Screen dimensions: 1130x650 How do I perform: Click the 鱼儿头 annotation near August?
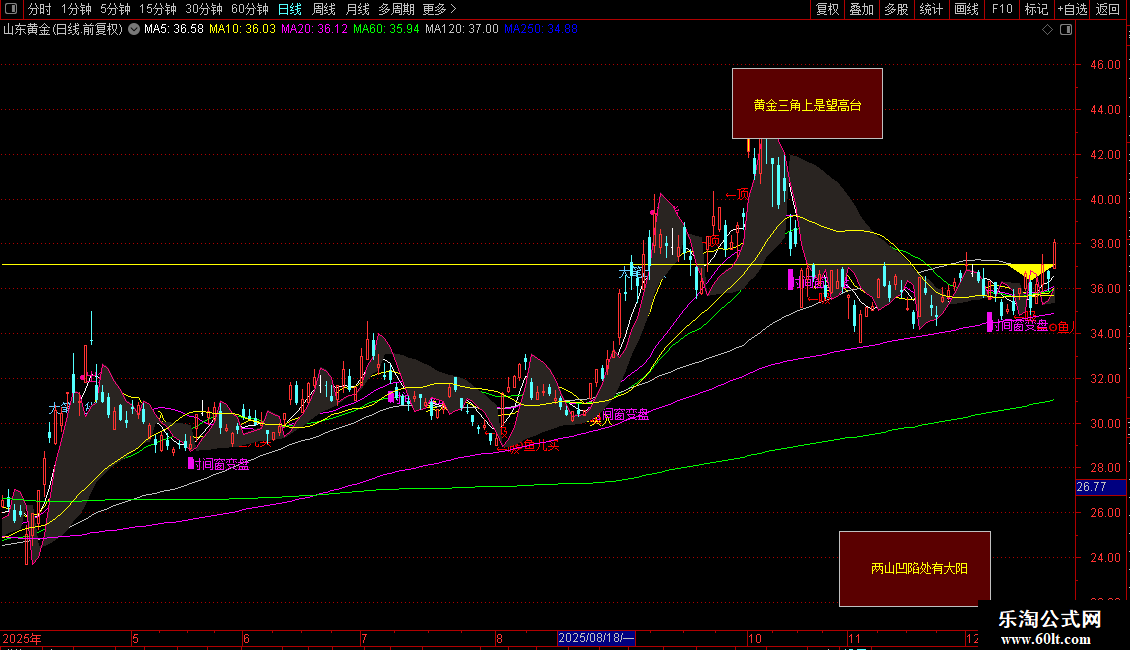coord(541,445)
